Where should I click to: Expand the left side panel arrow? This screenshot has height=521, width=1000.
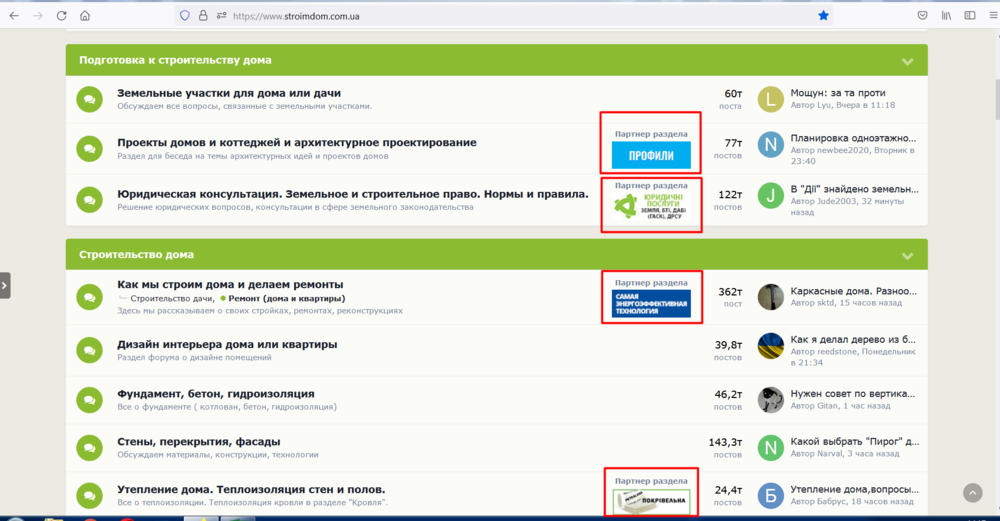[x=4, y=285]
